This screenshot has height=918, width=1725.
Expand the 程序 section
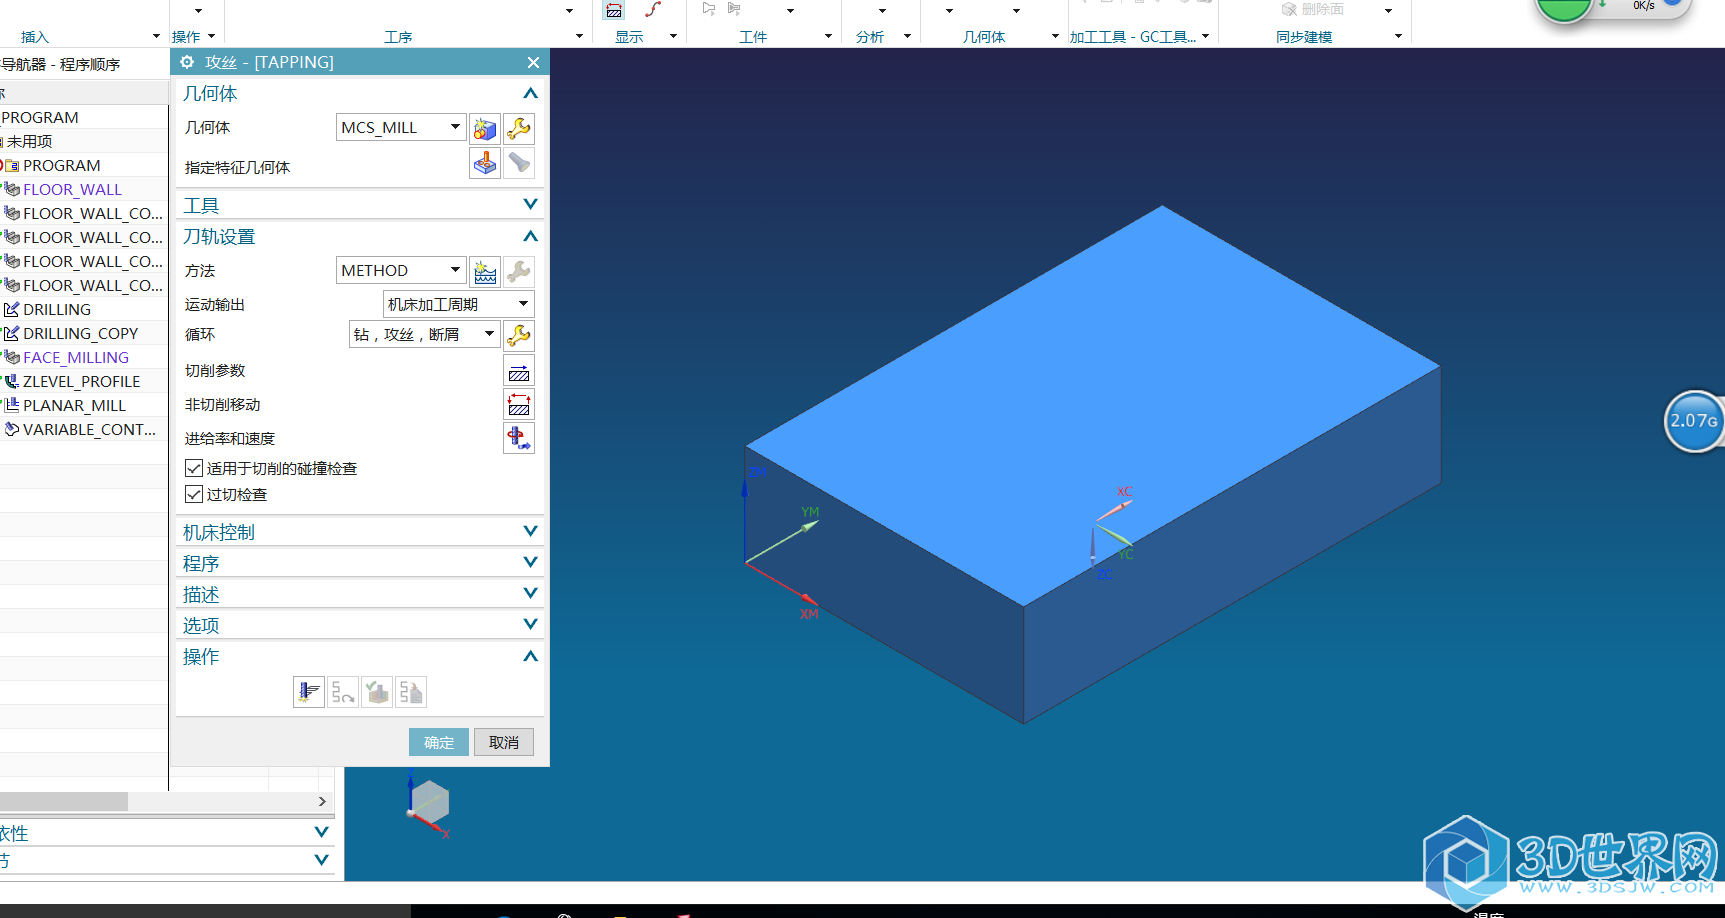(530, 563)
